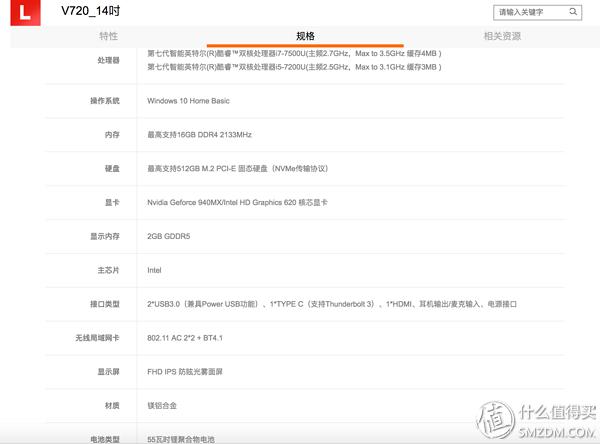Image resolution: width=600 pixels, height=444 pixels.
Task: Click the 主芯片 row label
Action: click(x=108, y=270)
